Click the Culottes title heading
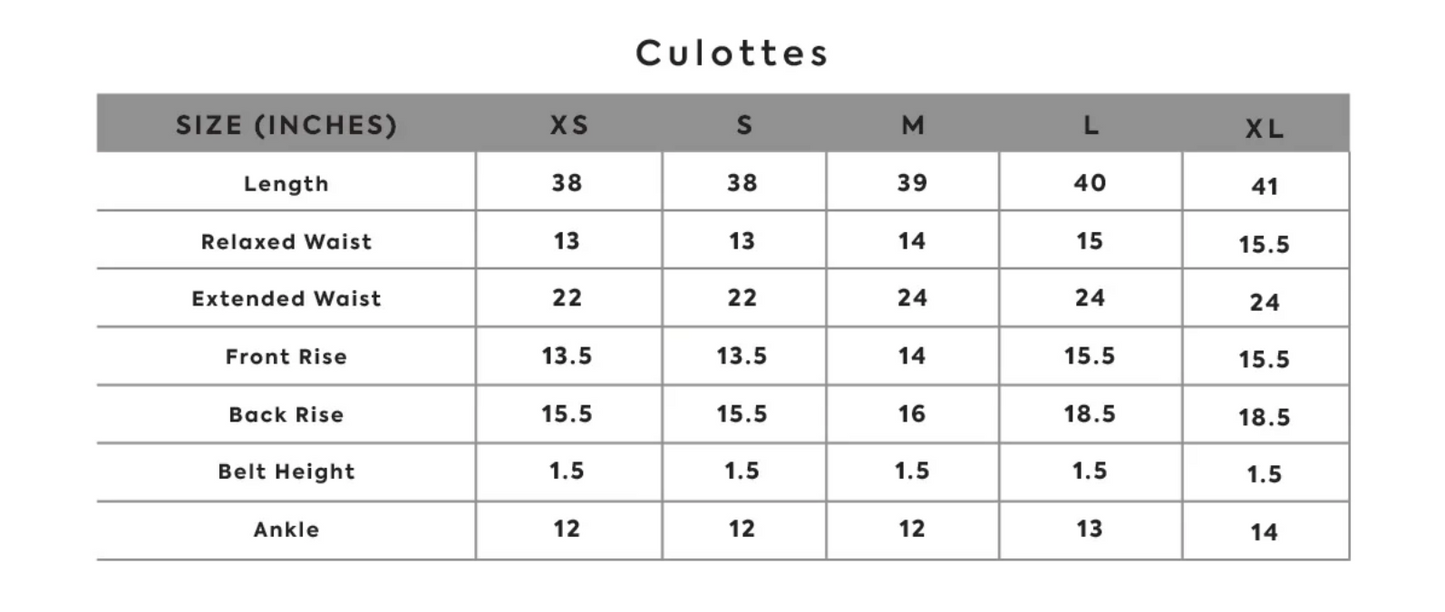 pos(732,53)
